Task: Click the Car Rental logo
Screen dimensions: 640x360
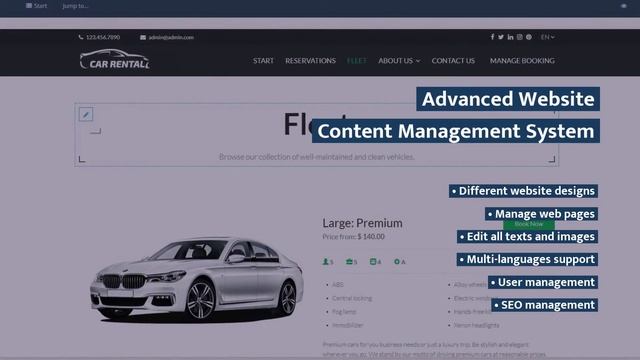Action: (114, 59)
